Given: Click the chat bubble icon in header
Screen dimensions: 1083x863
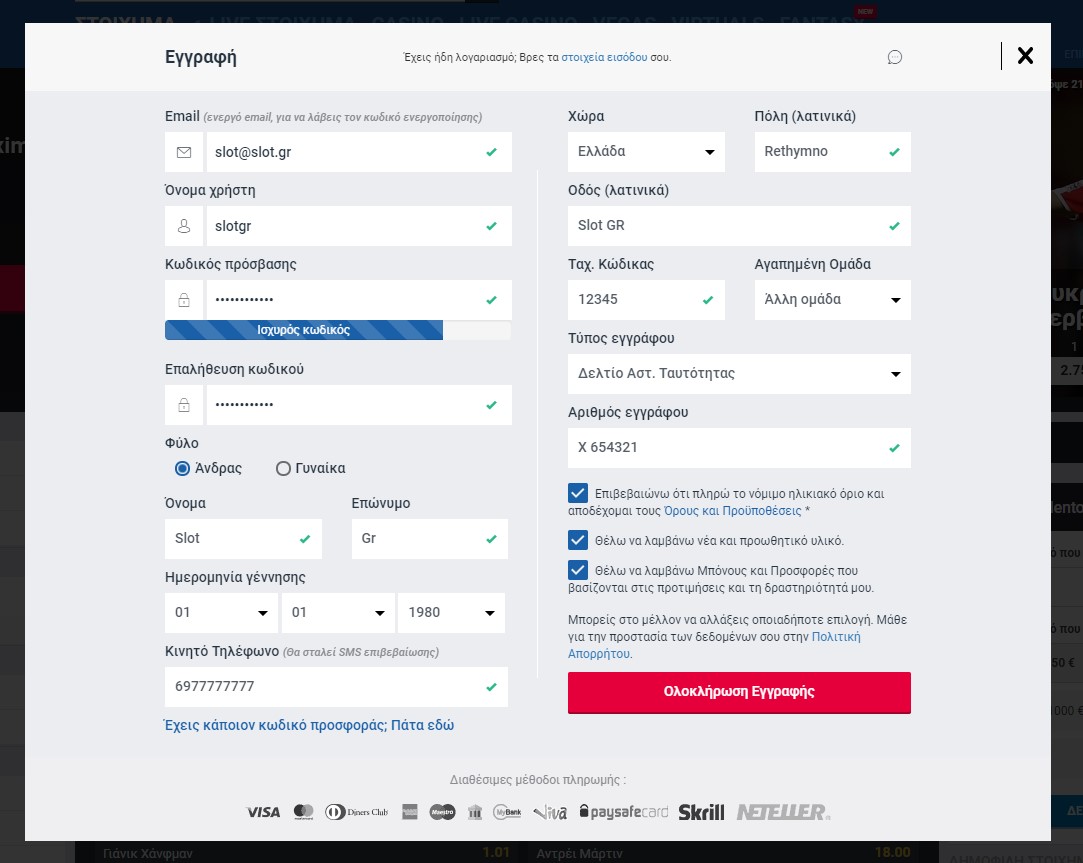Looking at the screenshot, I should pos(895,57).
